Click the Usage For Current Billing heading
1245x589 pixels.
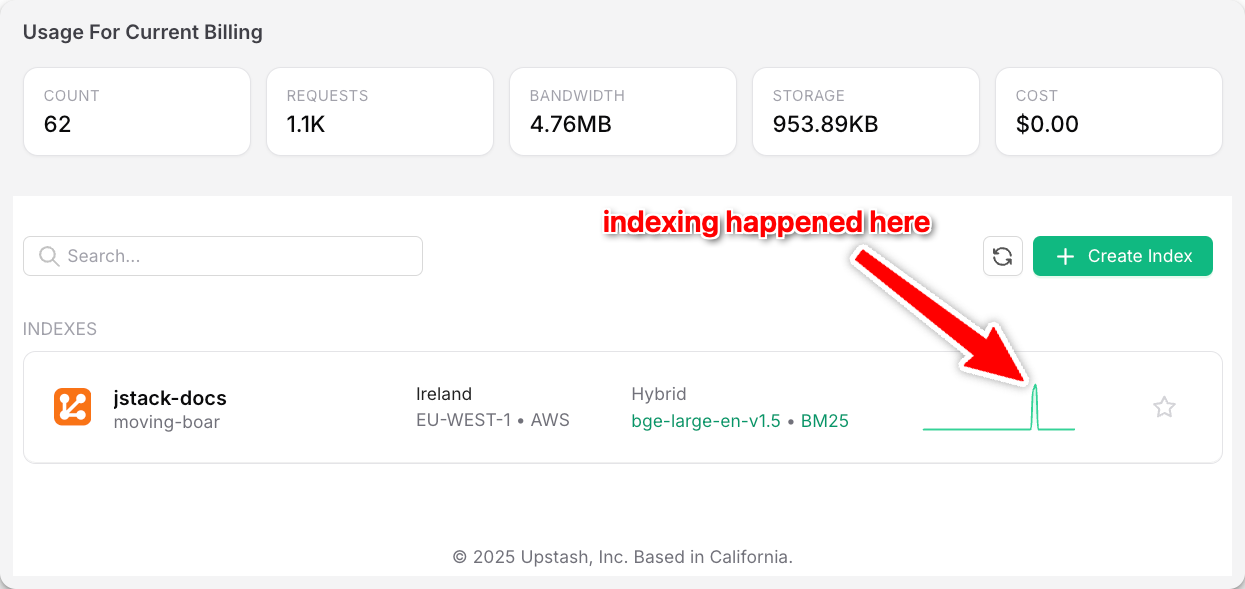(143, 32)
